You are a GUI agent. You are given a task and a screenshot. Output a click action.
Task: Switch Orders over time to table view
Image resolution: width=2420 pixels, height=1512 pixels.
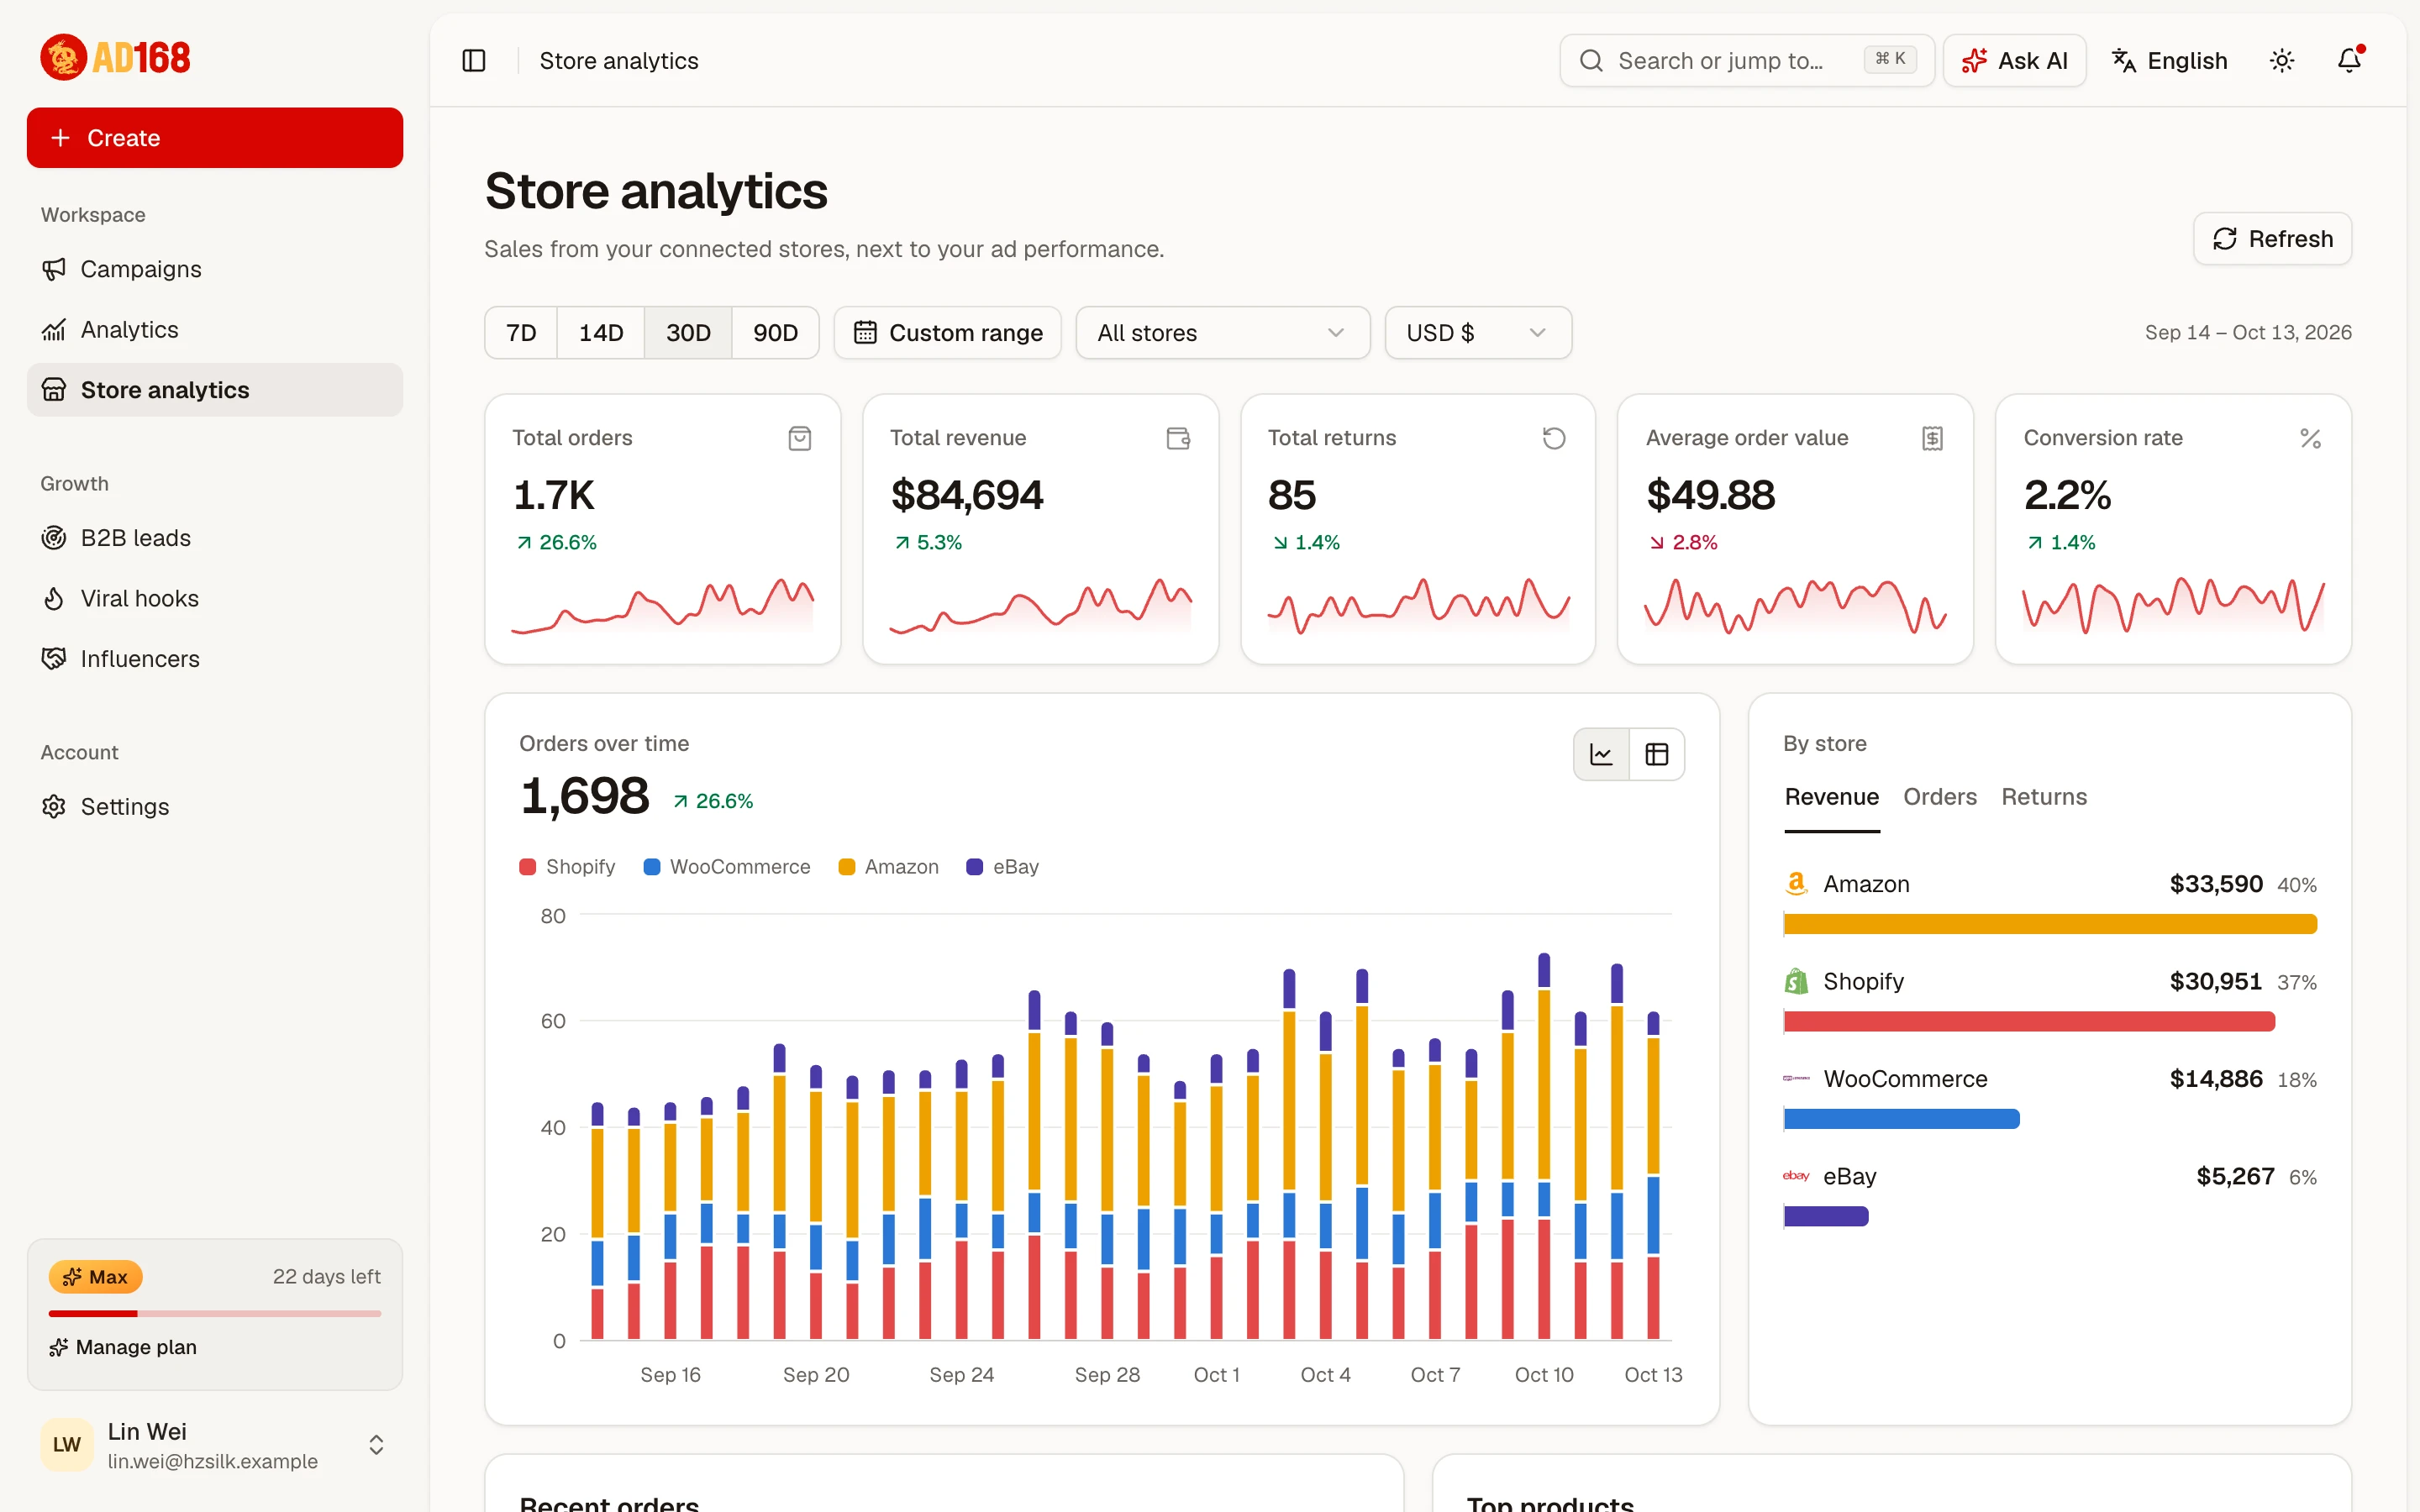1657,754
